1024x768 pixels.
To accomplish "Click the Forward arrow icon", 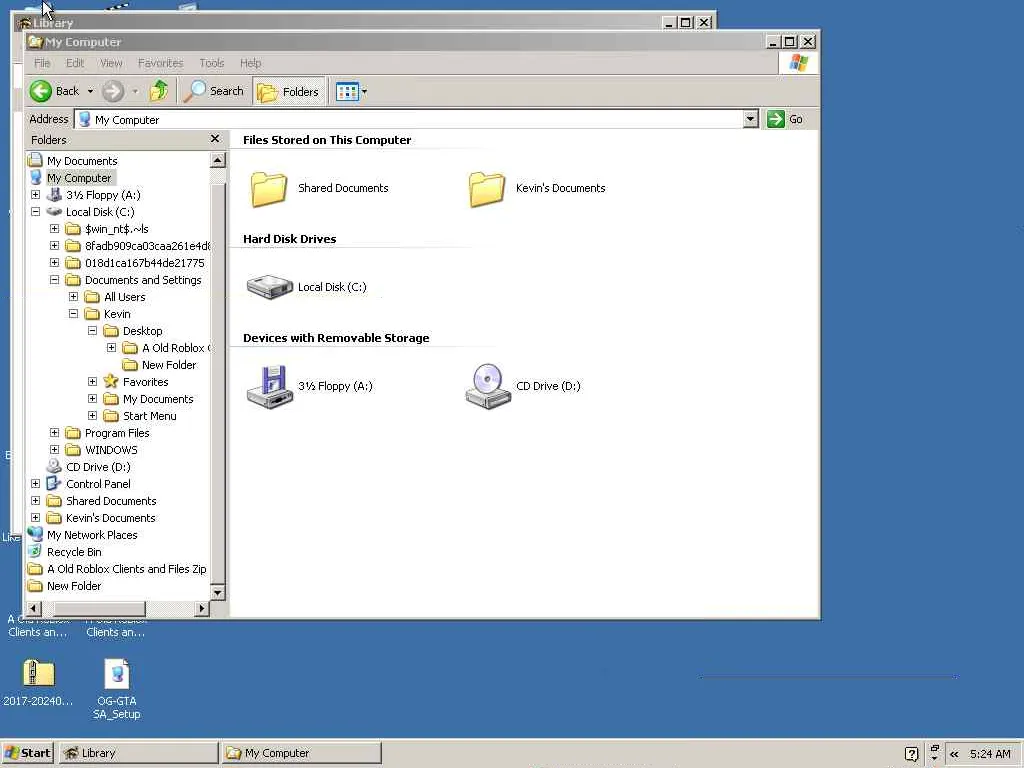I will click(x=113, y=91).
